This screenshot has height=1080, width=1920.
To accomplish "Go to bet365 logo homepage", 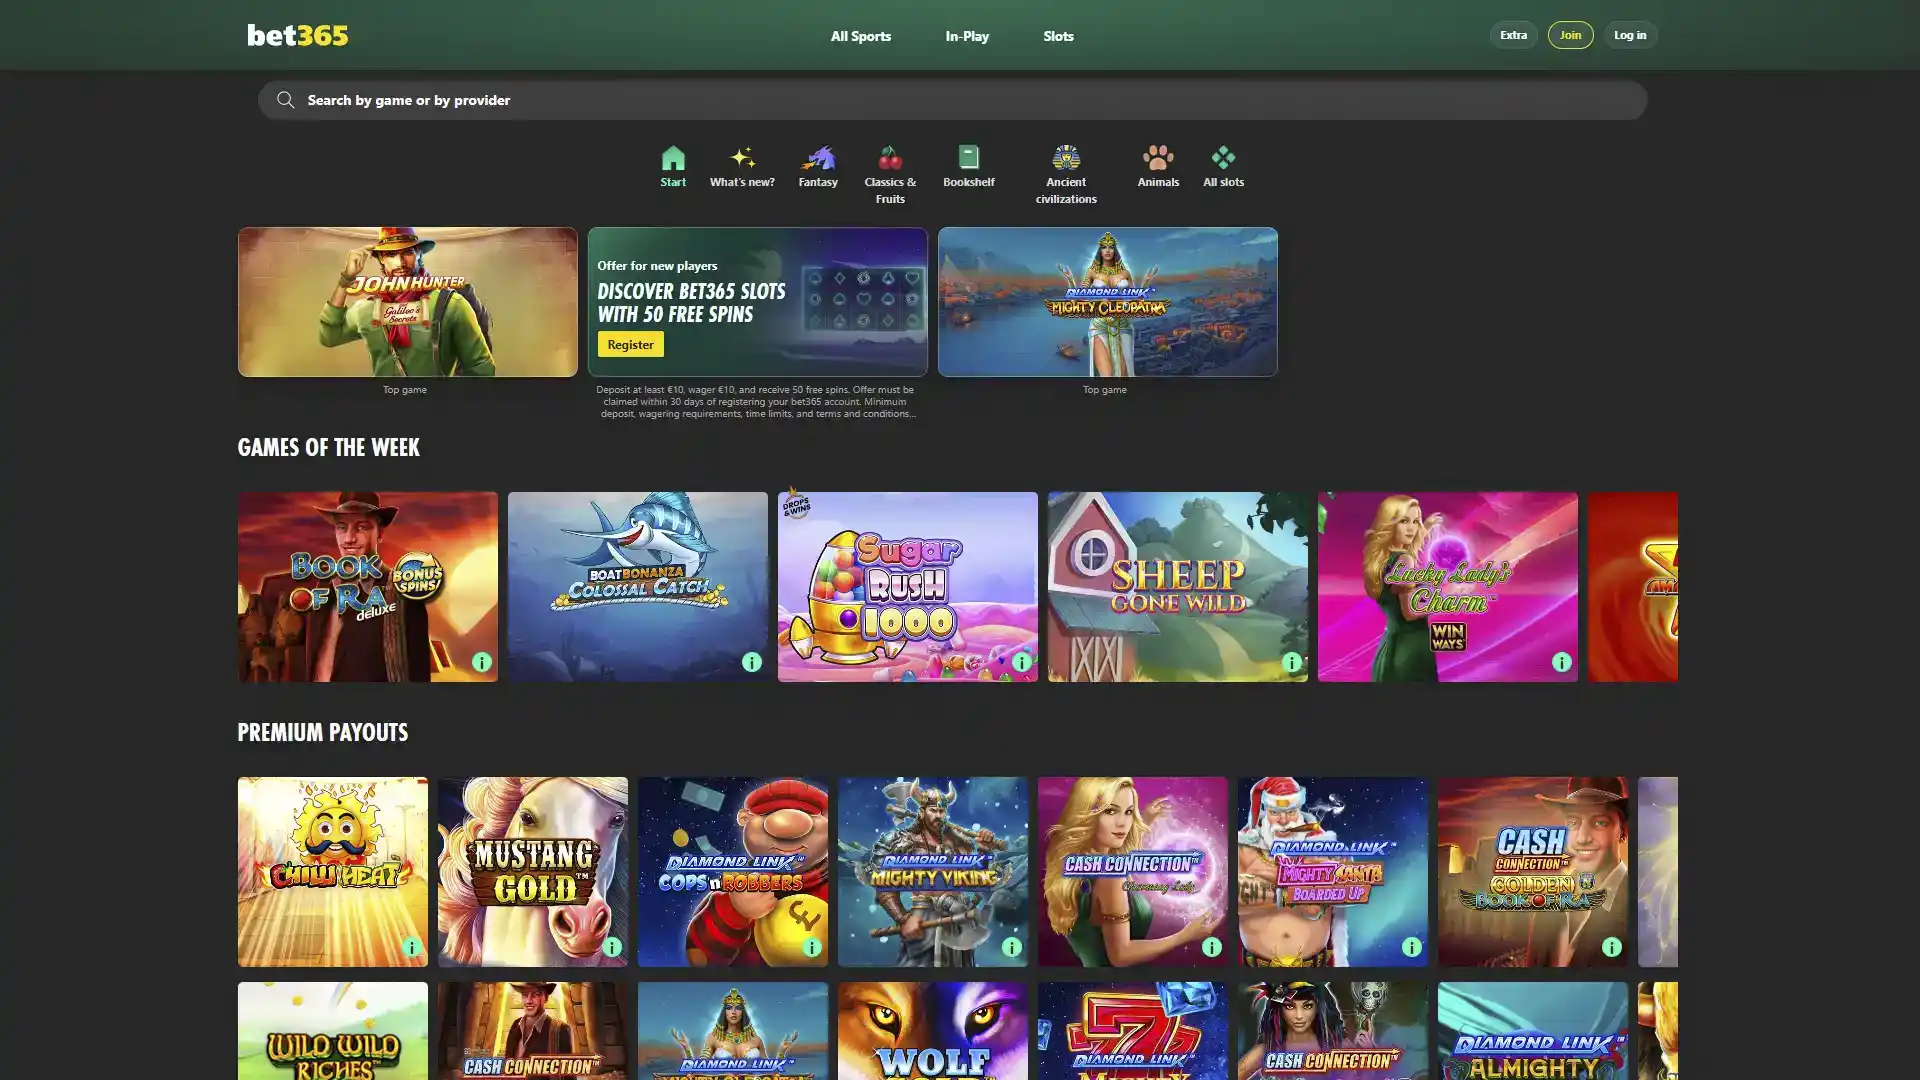I will (298, 35).
